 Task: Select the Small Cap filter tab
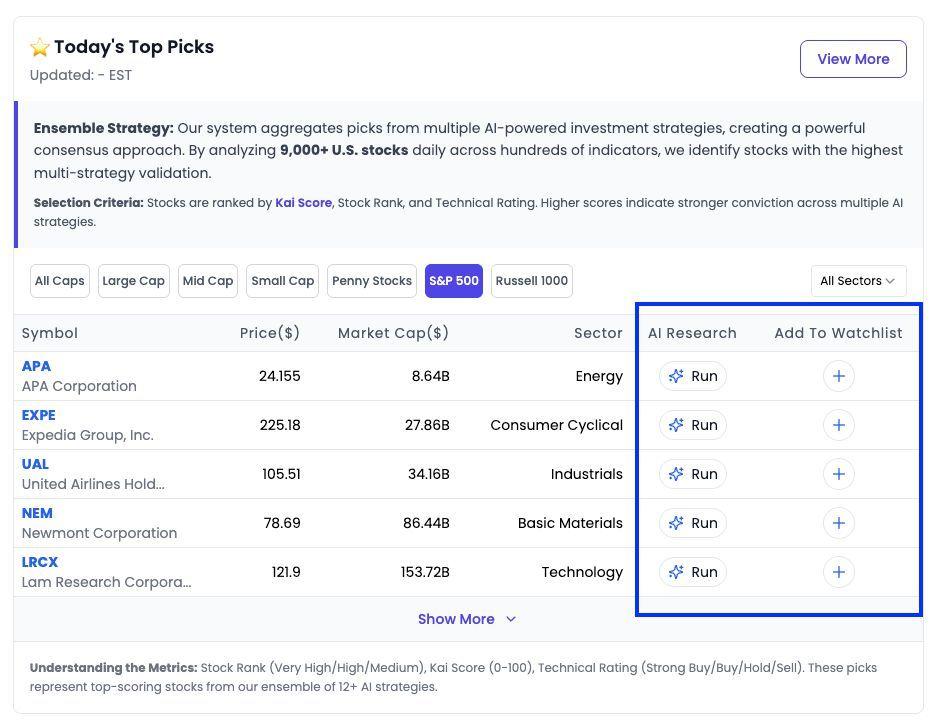click(282, 281)
